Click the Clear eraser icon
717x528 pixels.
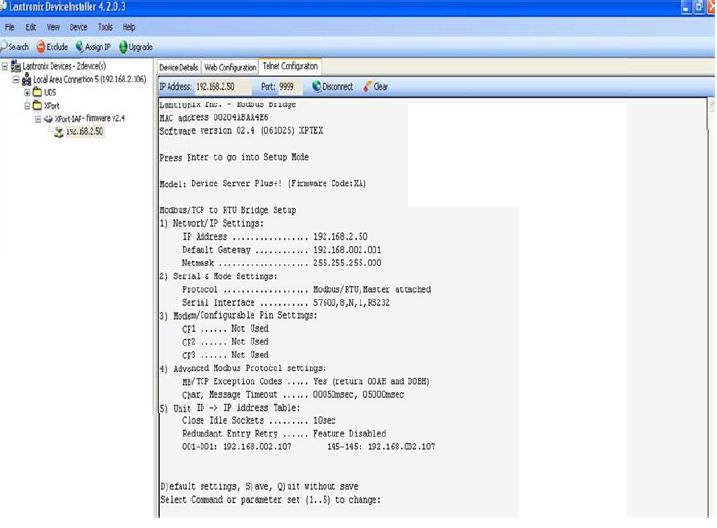(x=368, y=86)
